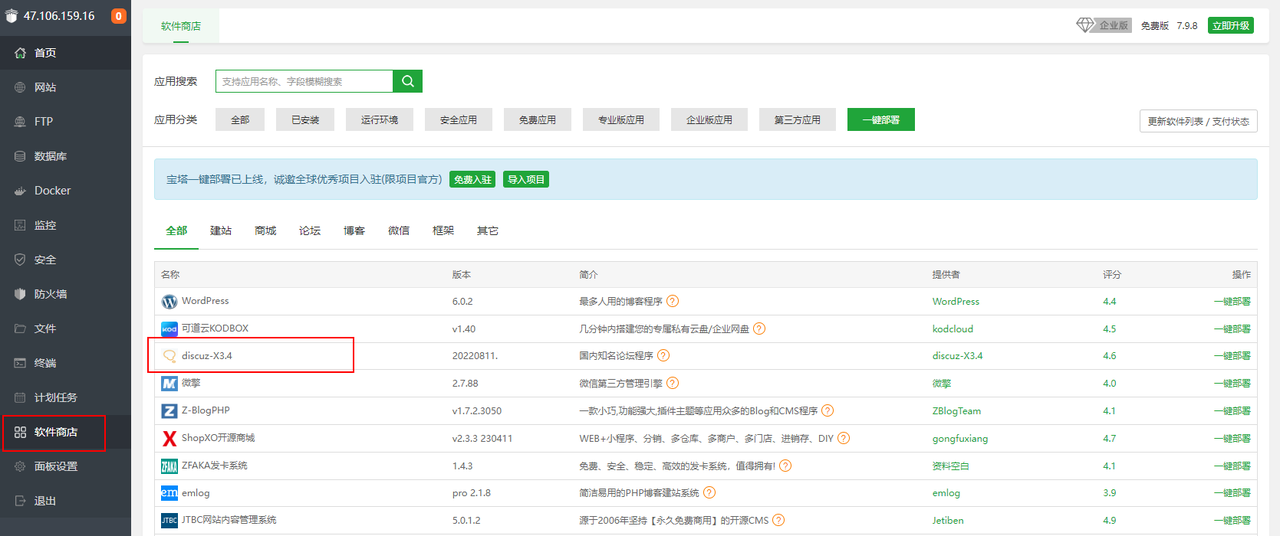Click 一键部署 link for discuz-X3.4
The height and width of the screenshot is (536, 1280).
click(x=1232, y=356)
